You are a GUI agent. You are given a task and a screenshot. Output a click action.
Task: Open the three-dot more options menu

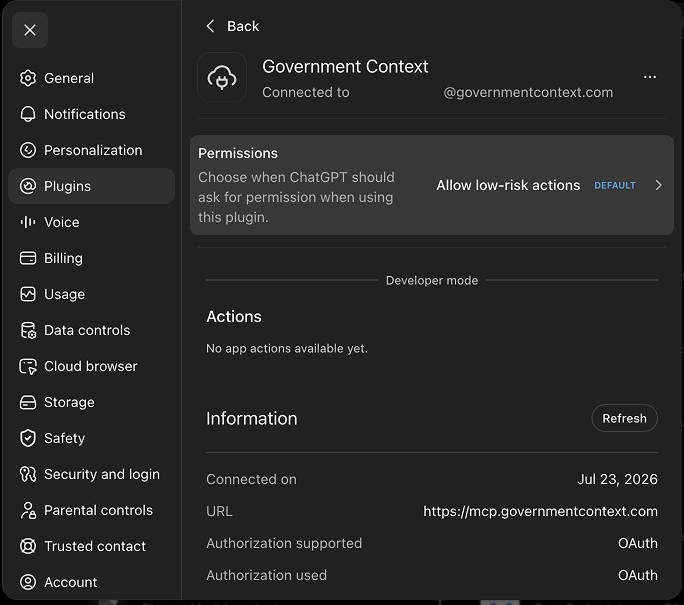pos(650,77)
